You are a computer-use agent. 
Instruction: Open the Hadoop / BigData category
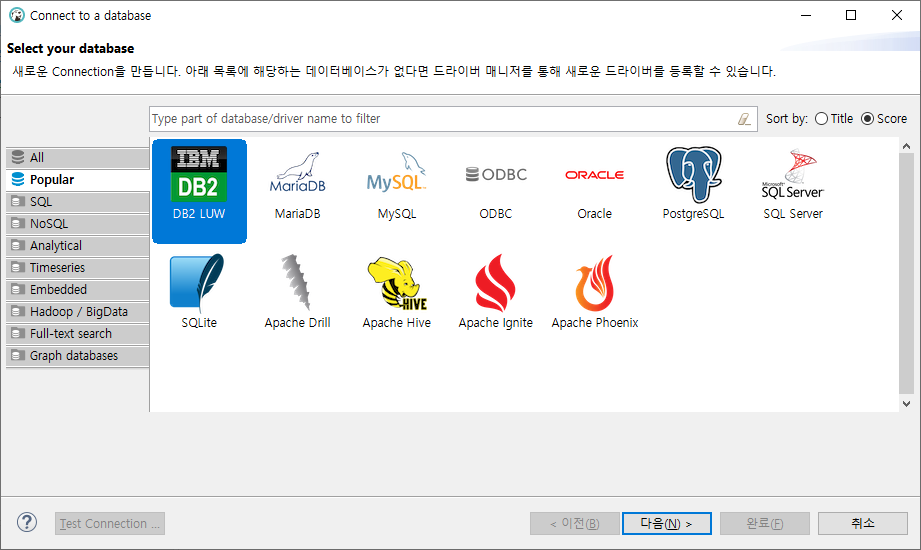[78, 312]
